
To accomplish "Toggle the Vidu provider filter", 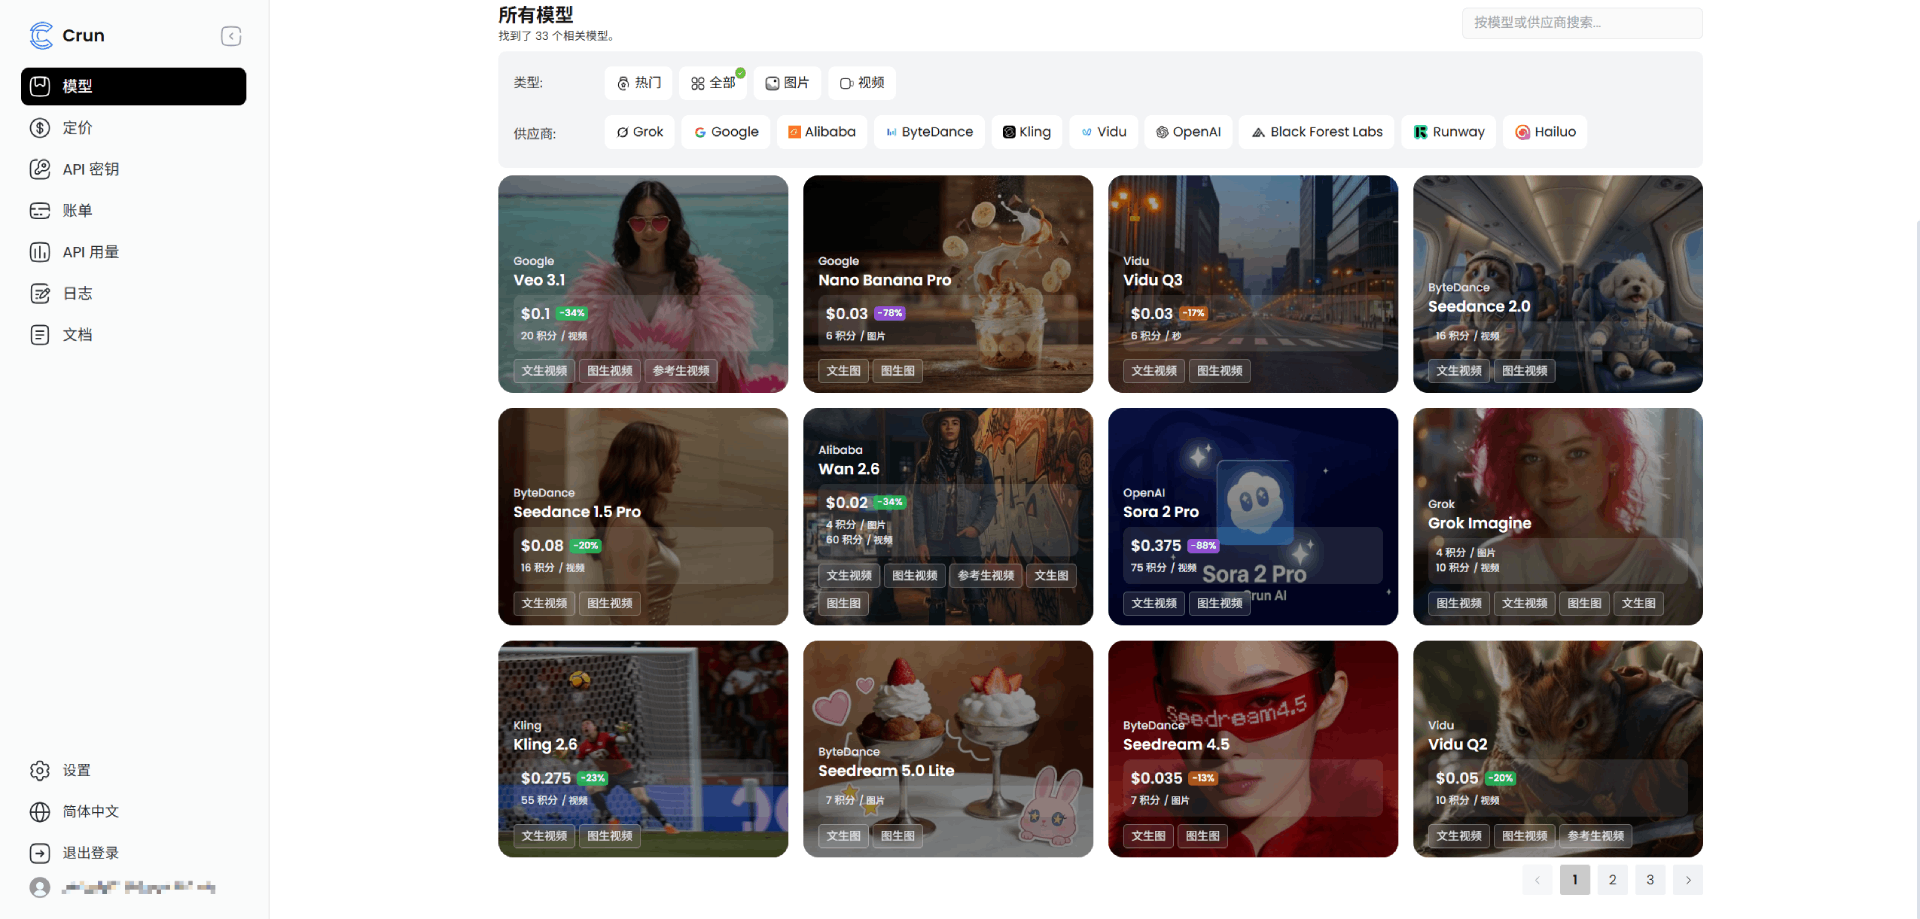I will (x=1104, y=132).
